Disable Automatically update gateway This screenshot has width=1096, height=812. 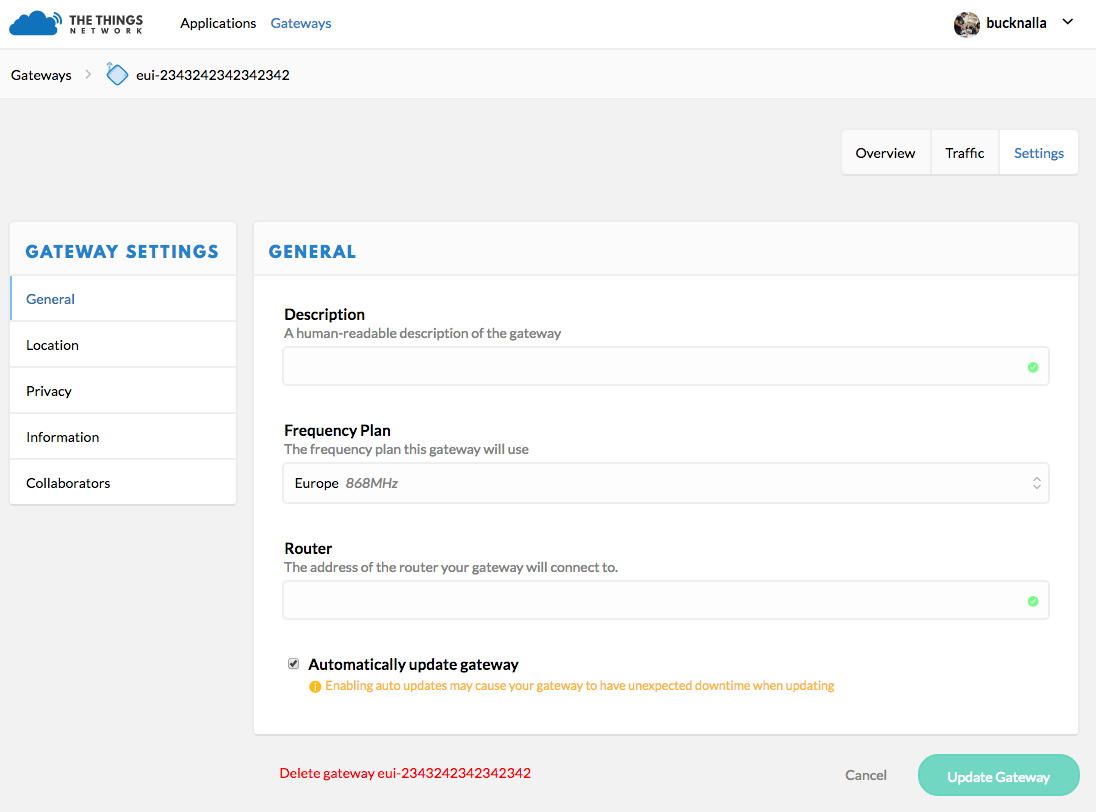[x=293, y=663]
